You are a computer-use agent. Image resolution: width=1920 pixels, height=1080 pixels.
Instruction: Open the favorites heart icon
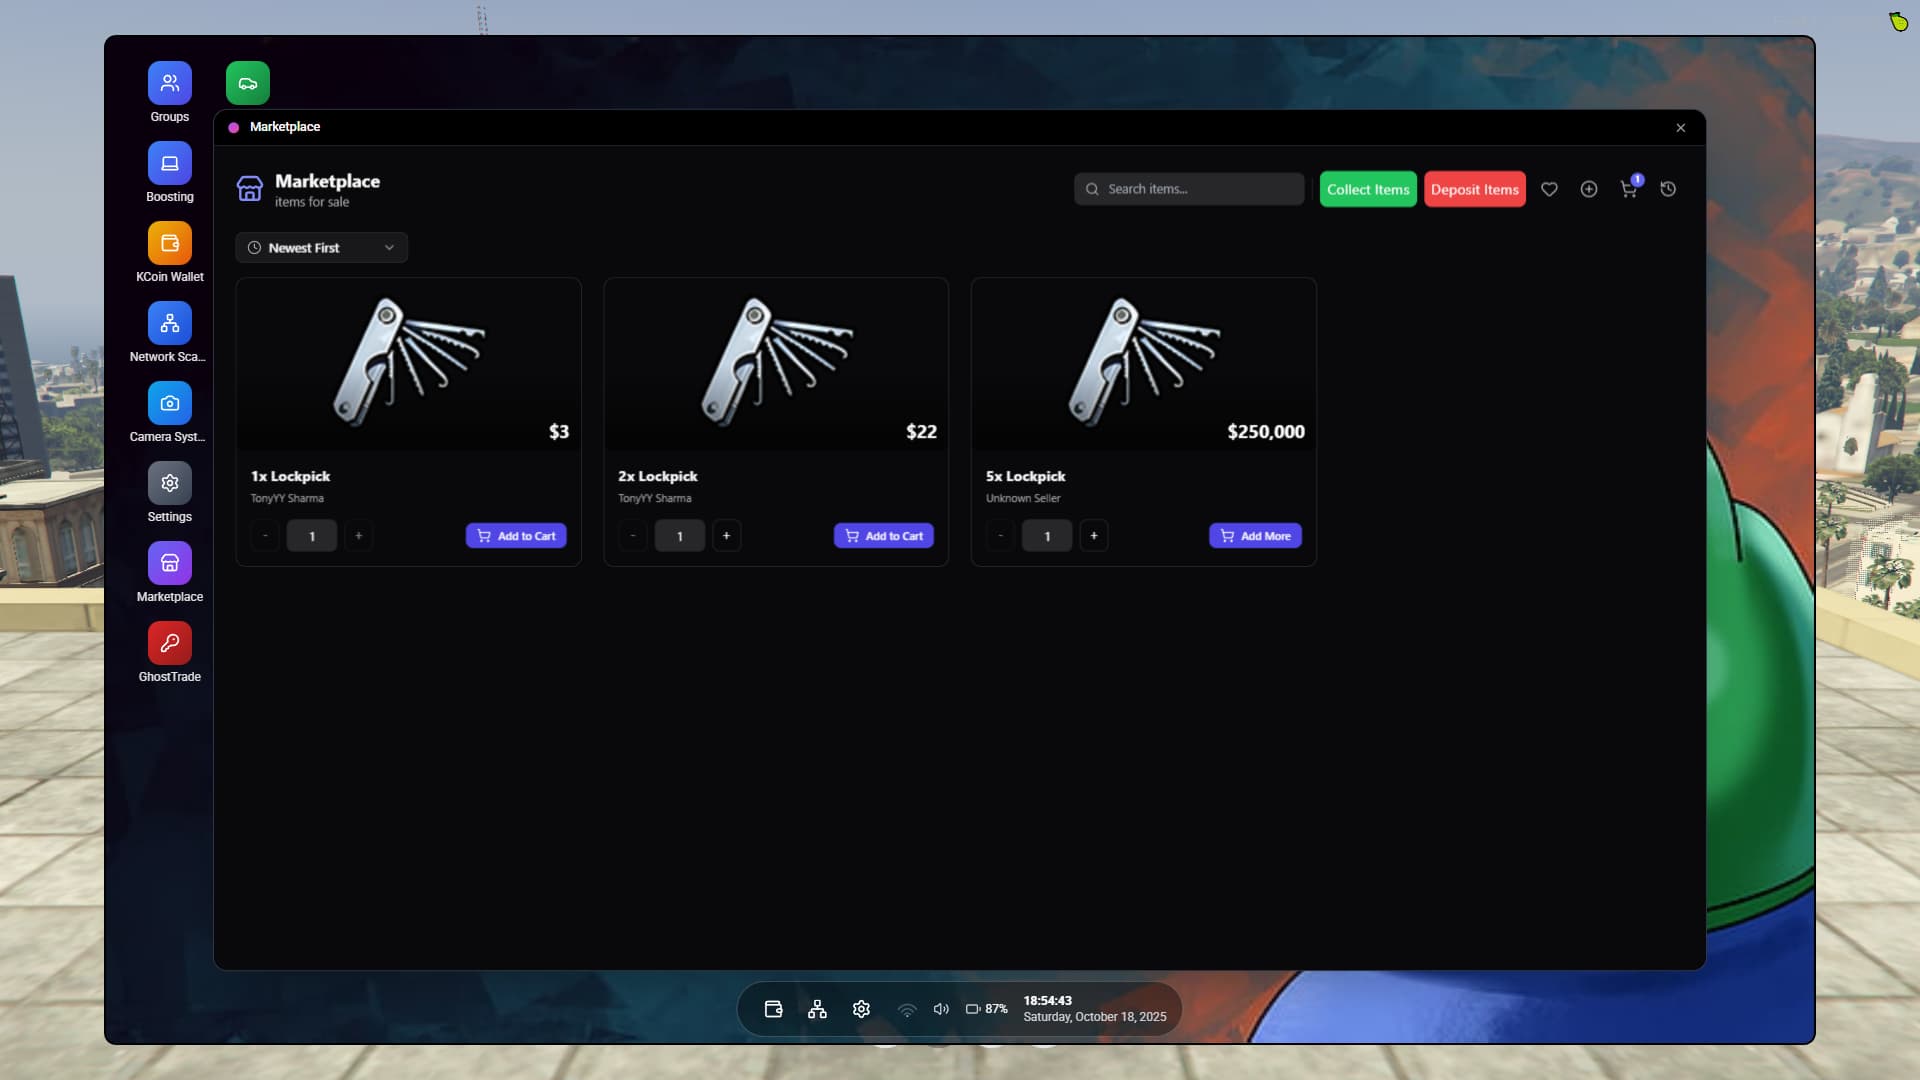[x=1549, y=189]
